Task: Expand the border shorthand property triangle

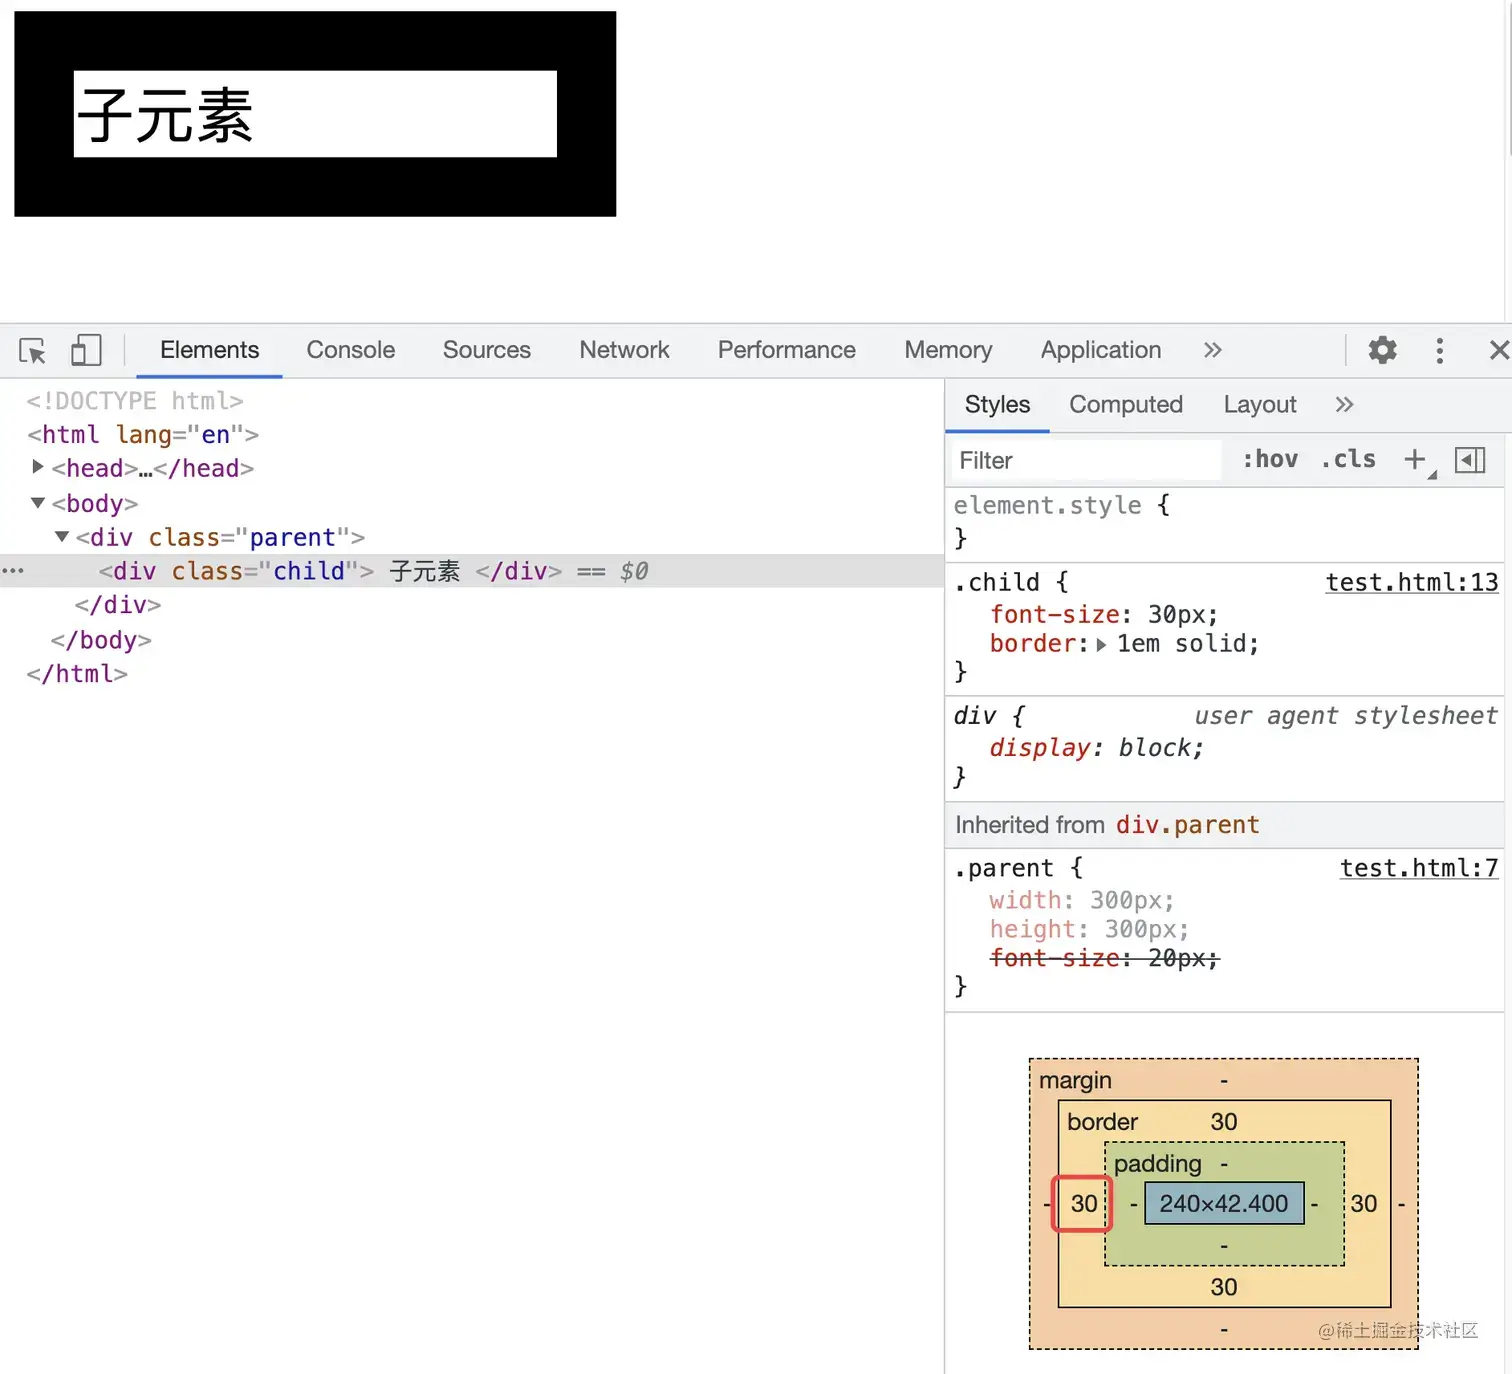Action: [x=1101, y=645]
